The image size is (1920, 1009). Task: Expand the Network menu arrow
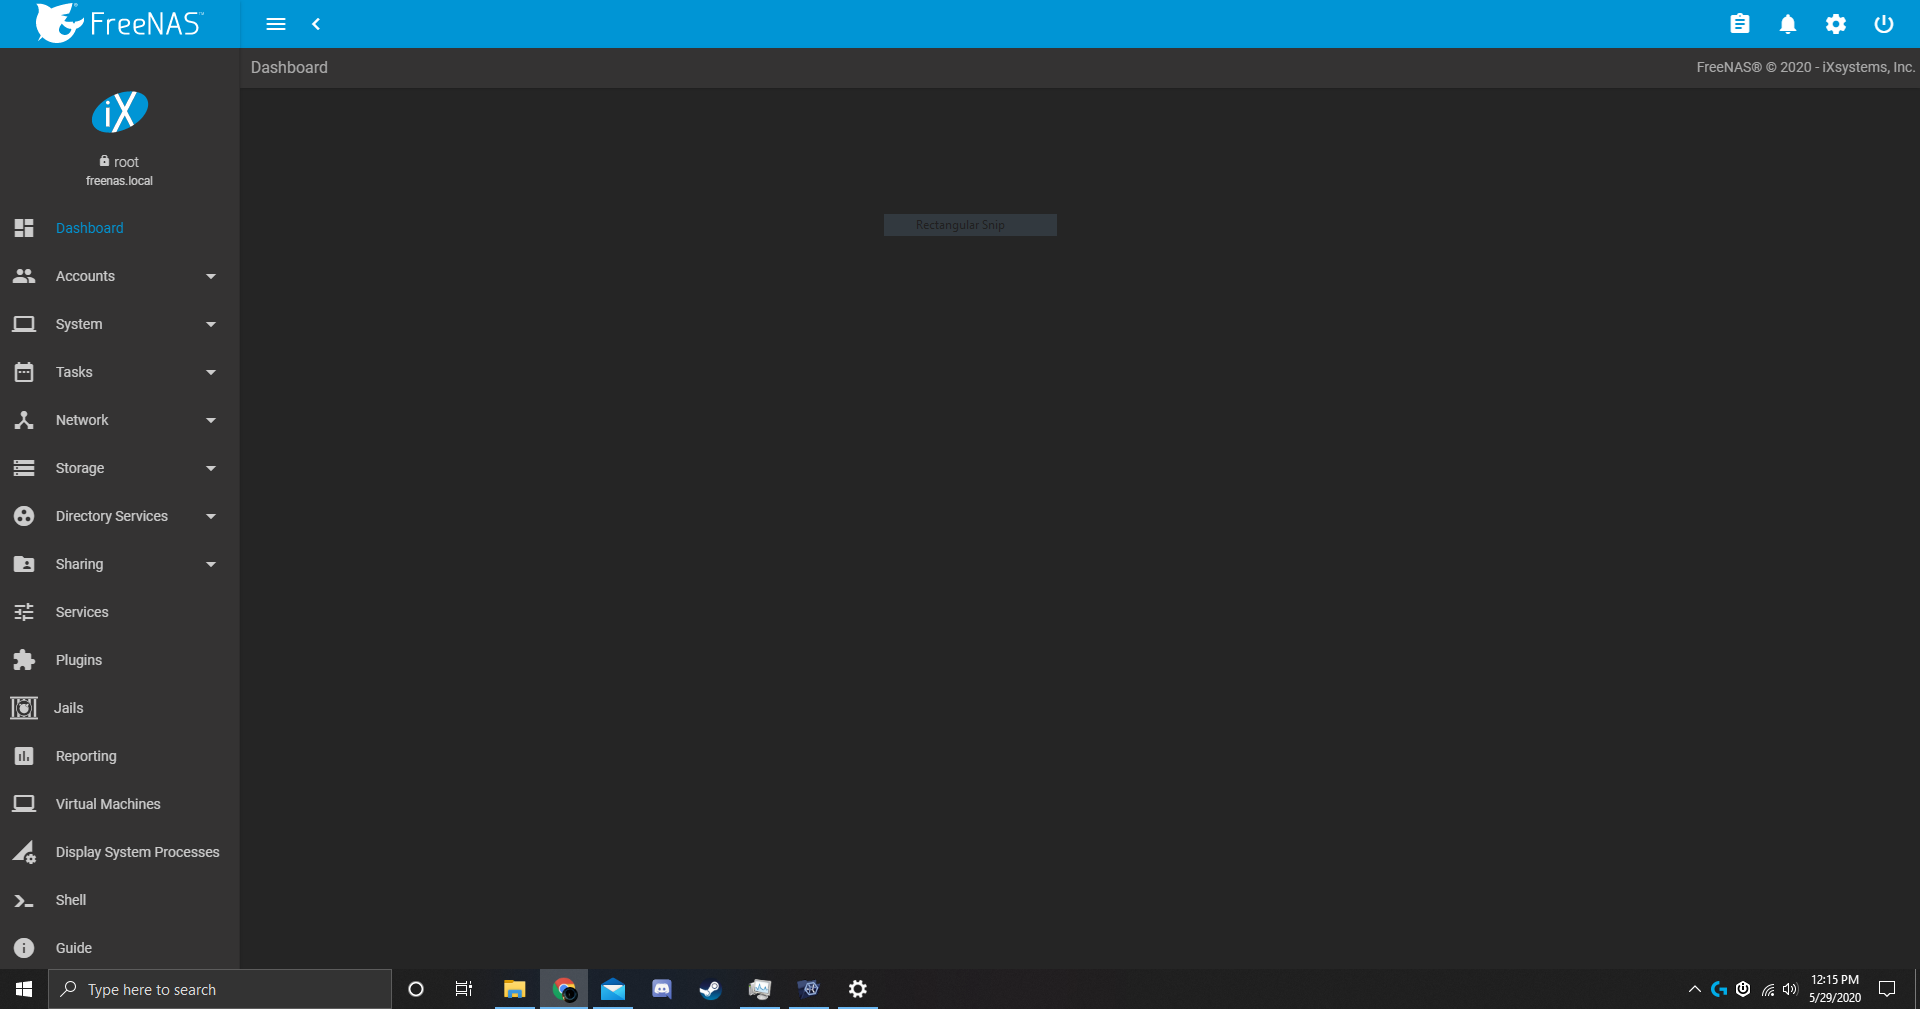pos(211,420)
